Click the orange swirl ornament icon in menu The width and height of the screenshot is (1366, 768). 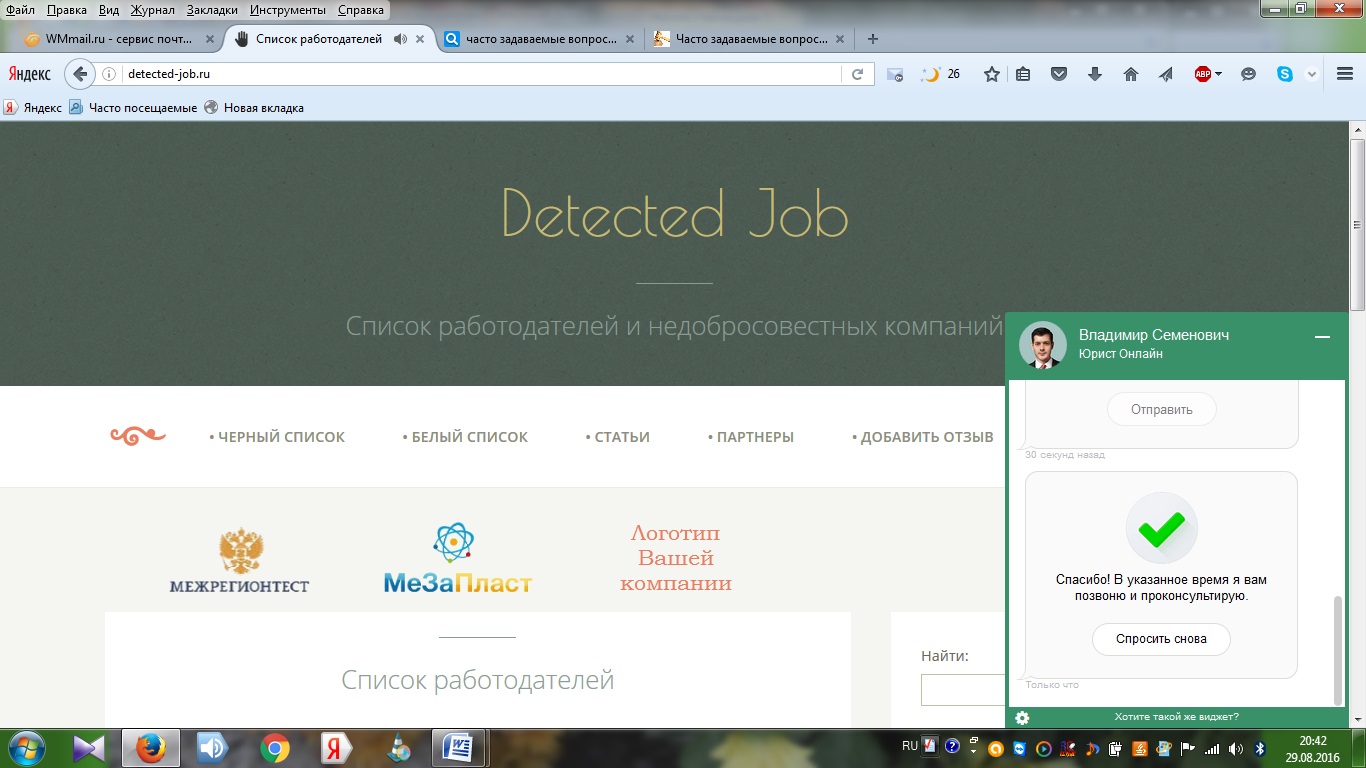click(138, 435)
